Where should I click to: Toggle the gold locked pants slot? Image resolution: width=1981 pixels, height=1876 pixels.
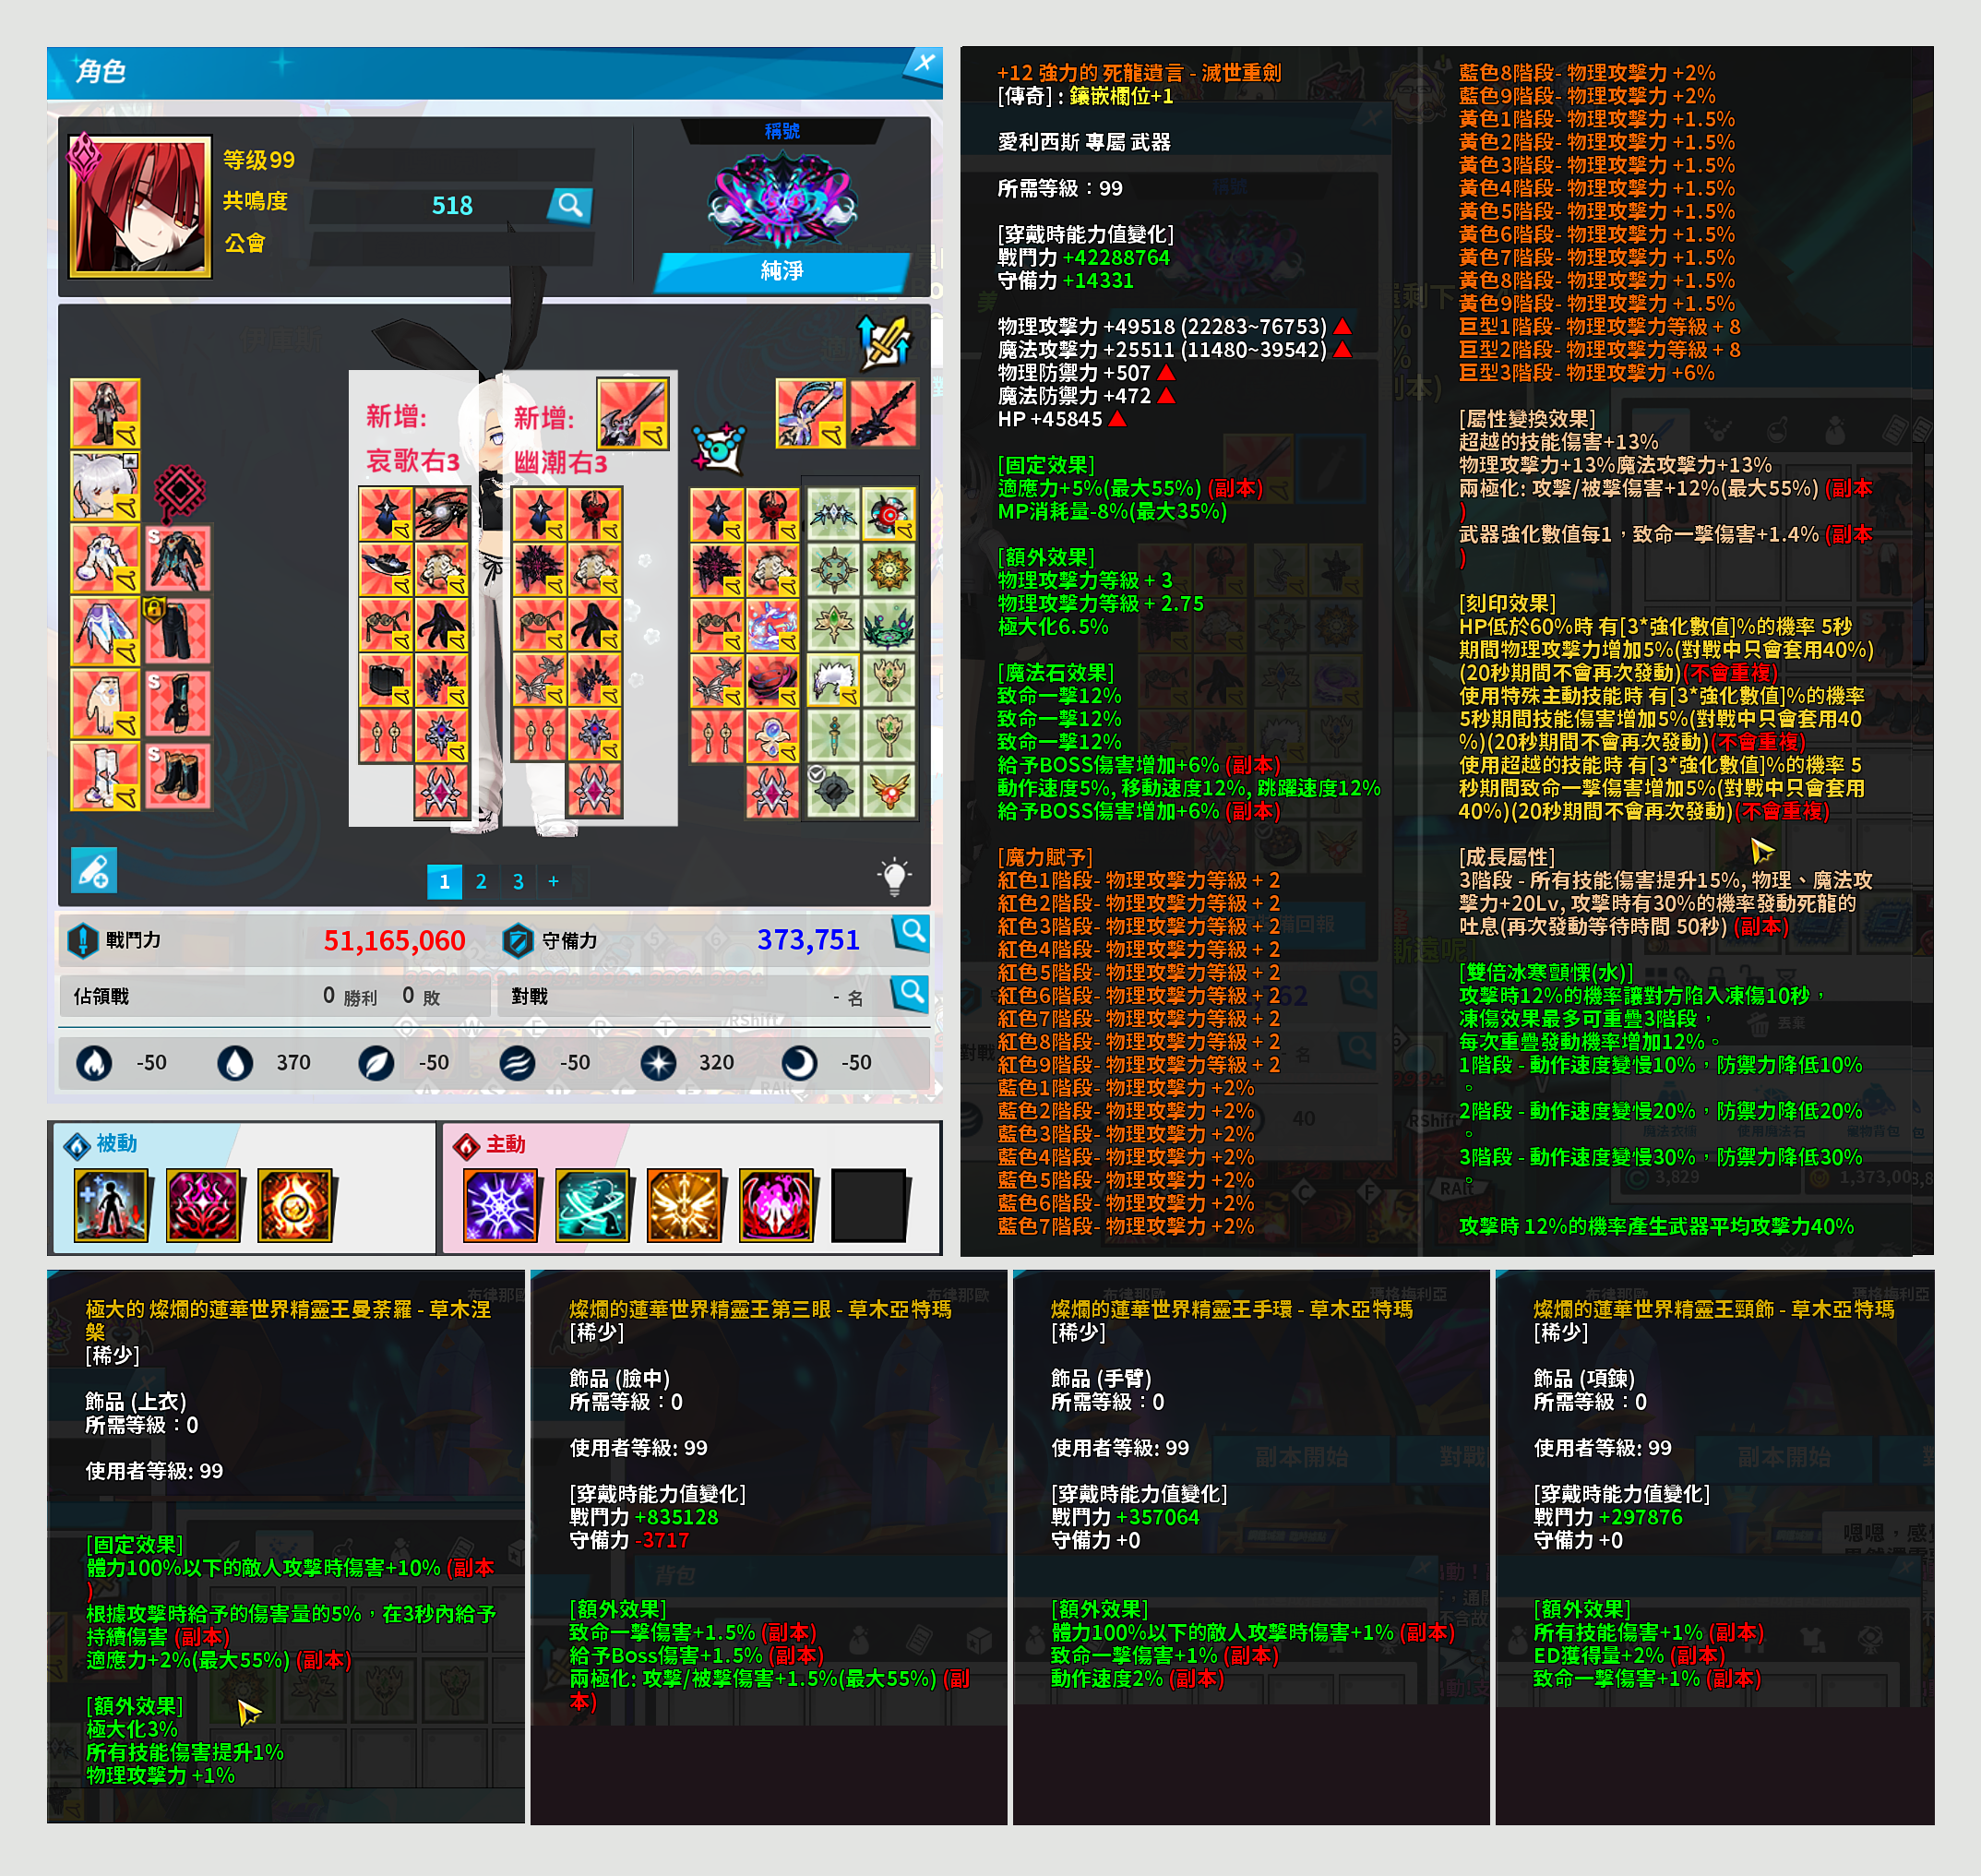coord(177,631)
